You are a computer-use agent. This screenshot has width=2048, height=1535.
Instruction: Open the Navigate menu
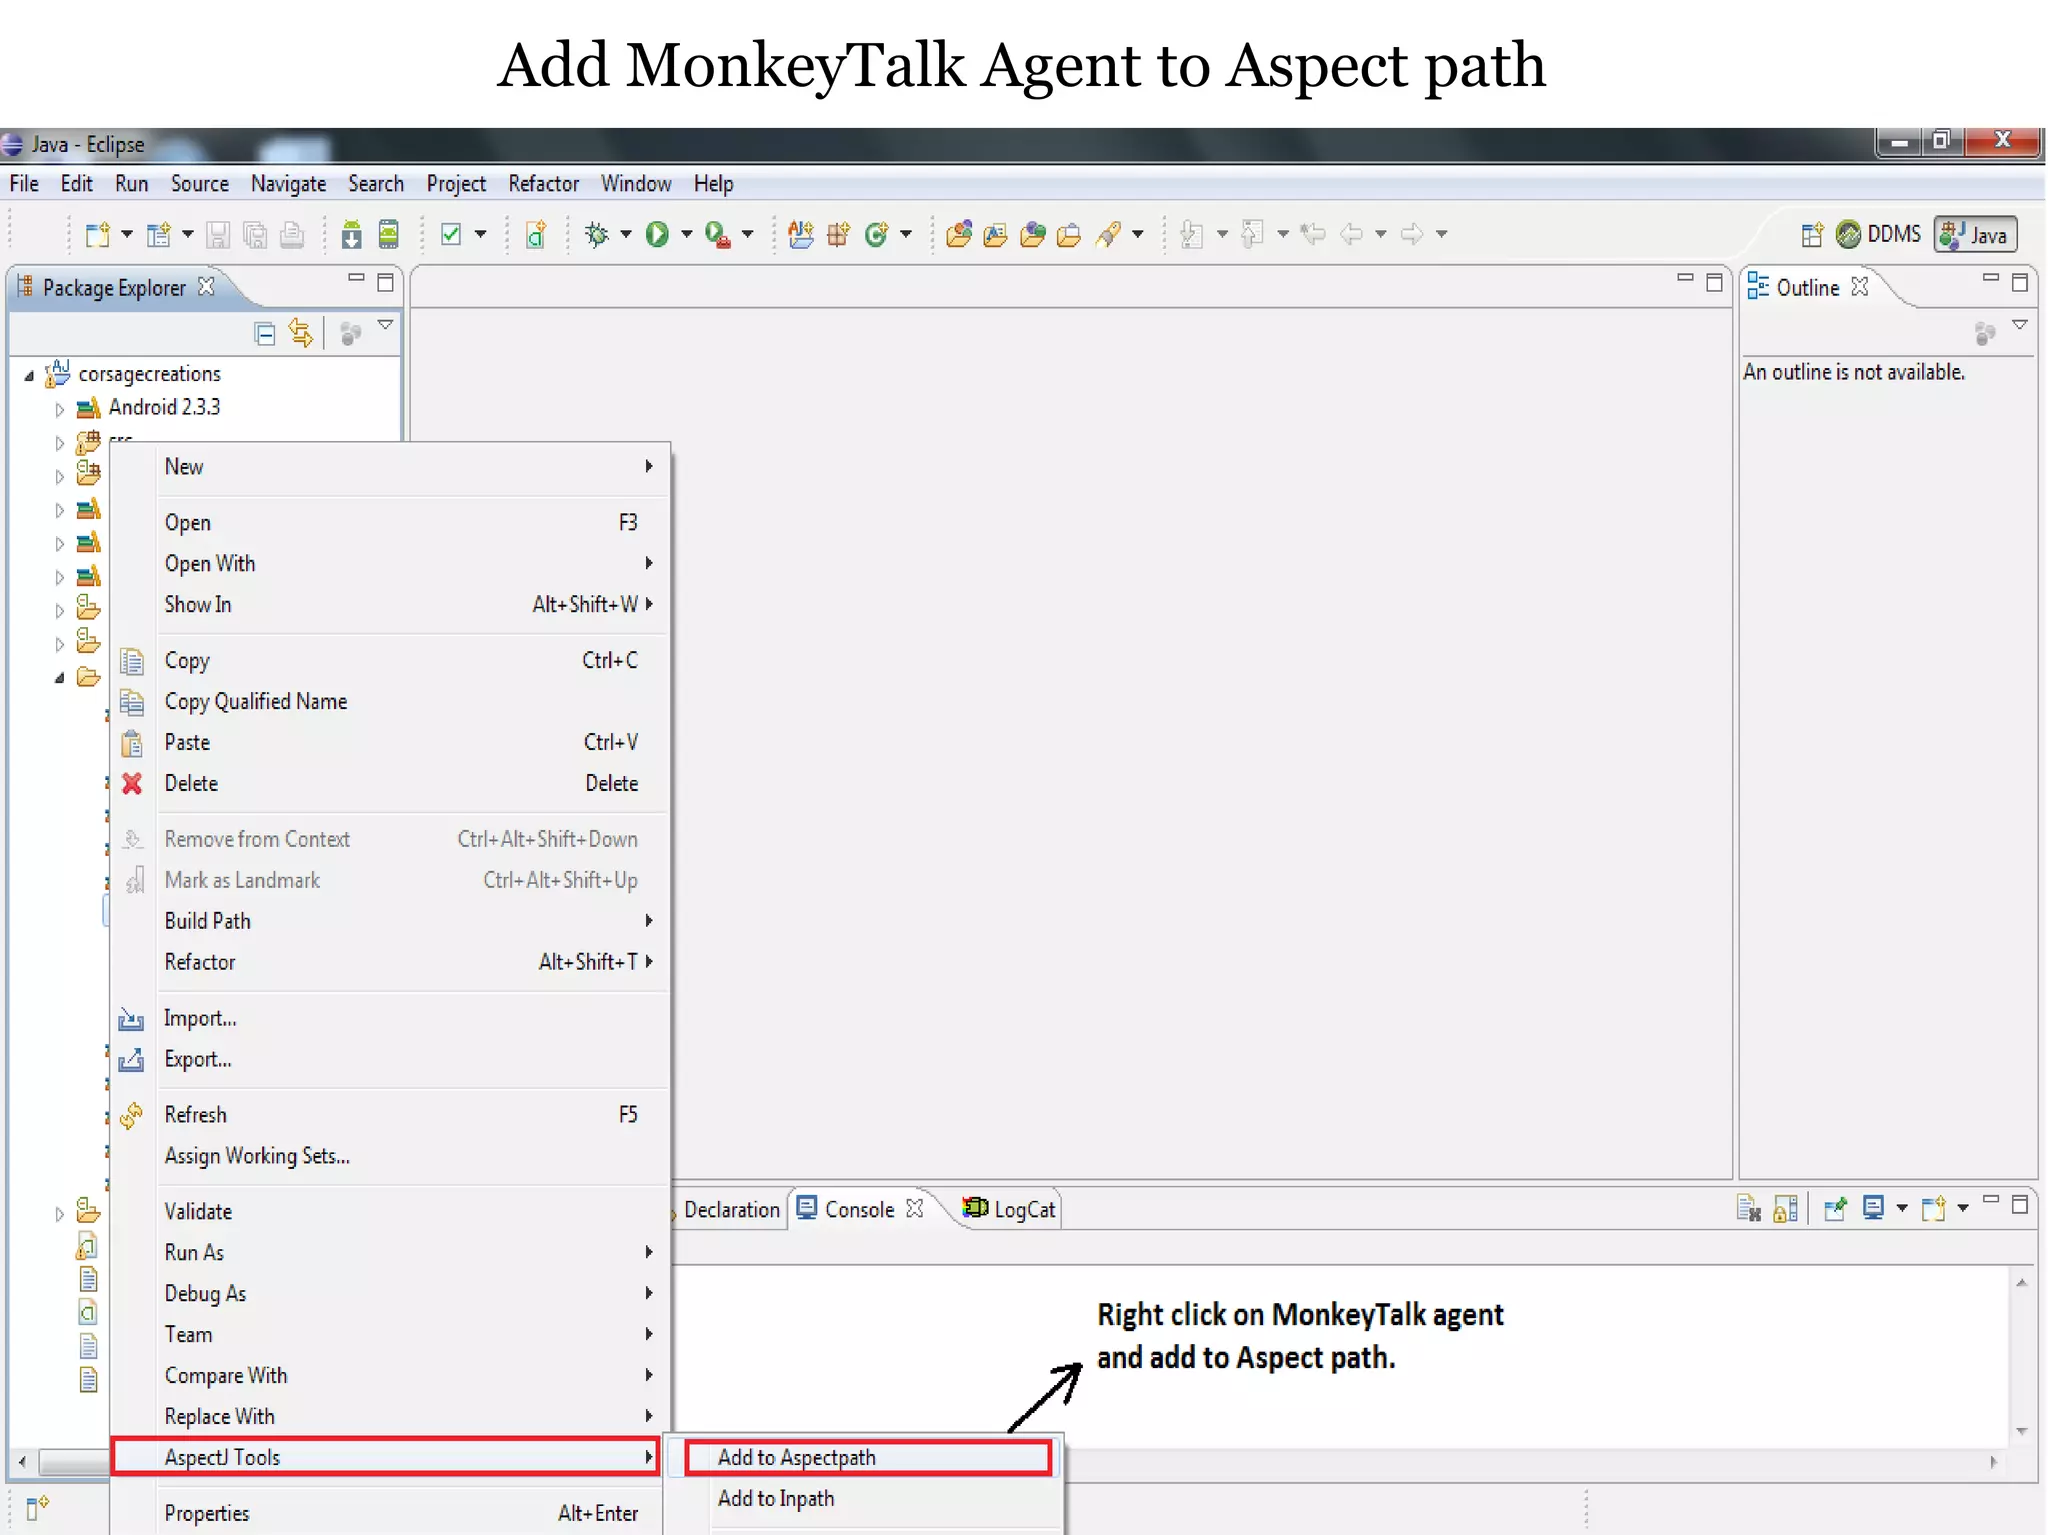click(288, 184)
